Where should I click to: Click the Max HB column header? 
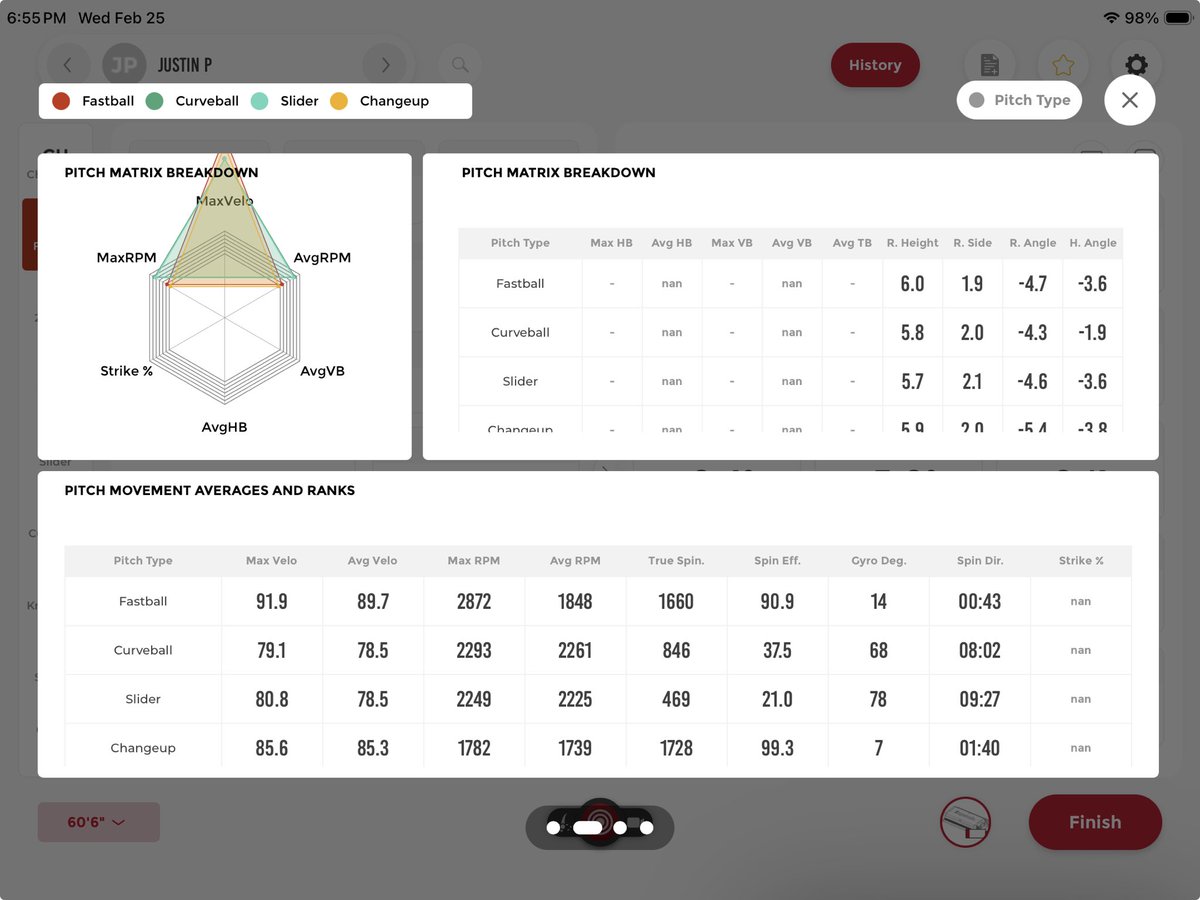(x=611, y=243)
